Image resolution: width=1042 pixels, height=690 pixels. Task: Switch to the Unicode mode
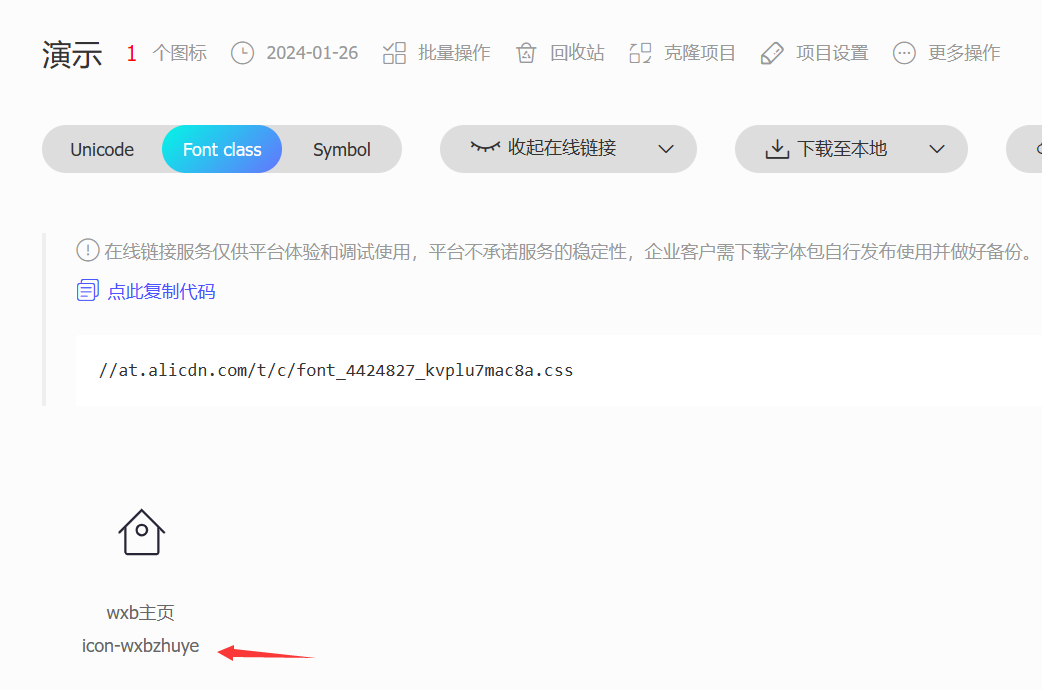[x=102, y=150]
